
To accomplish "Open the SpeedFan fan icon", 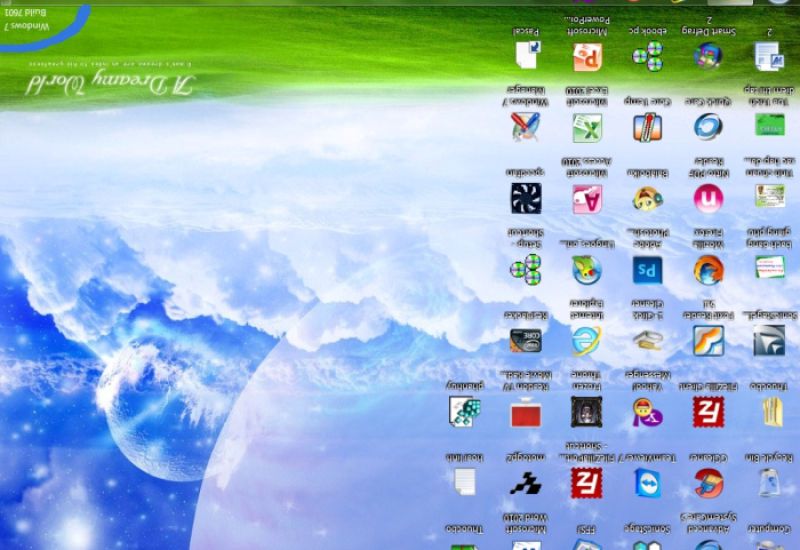I will (x=526, y=198).
